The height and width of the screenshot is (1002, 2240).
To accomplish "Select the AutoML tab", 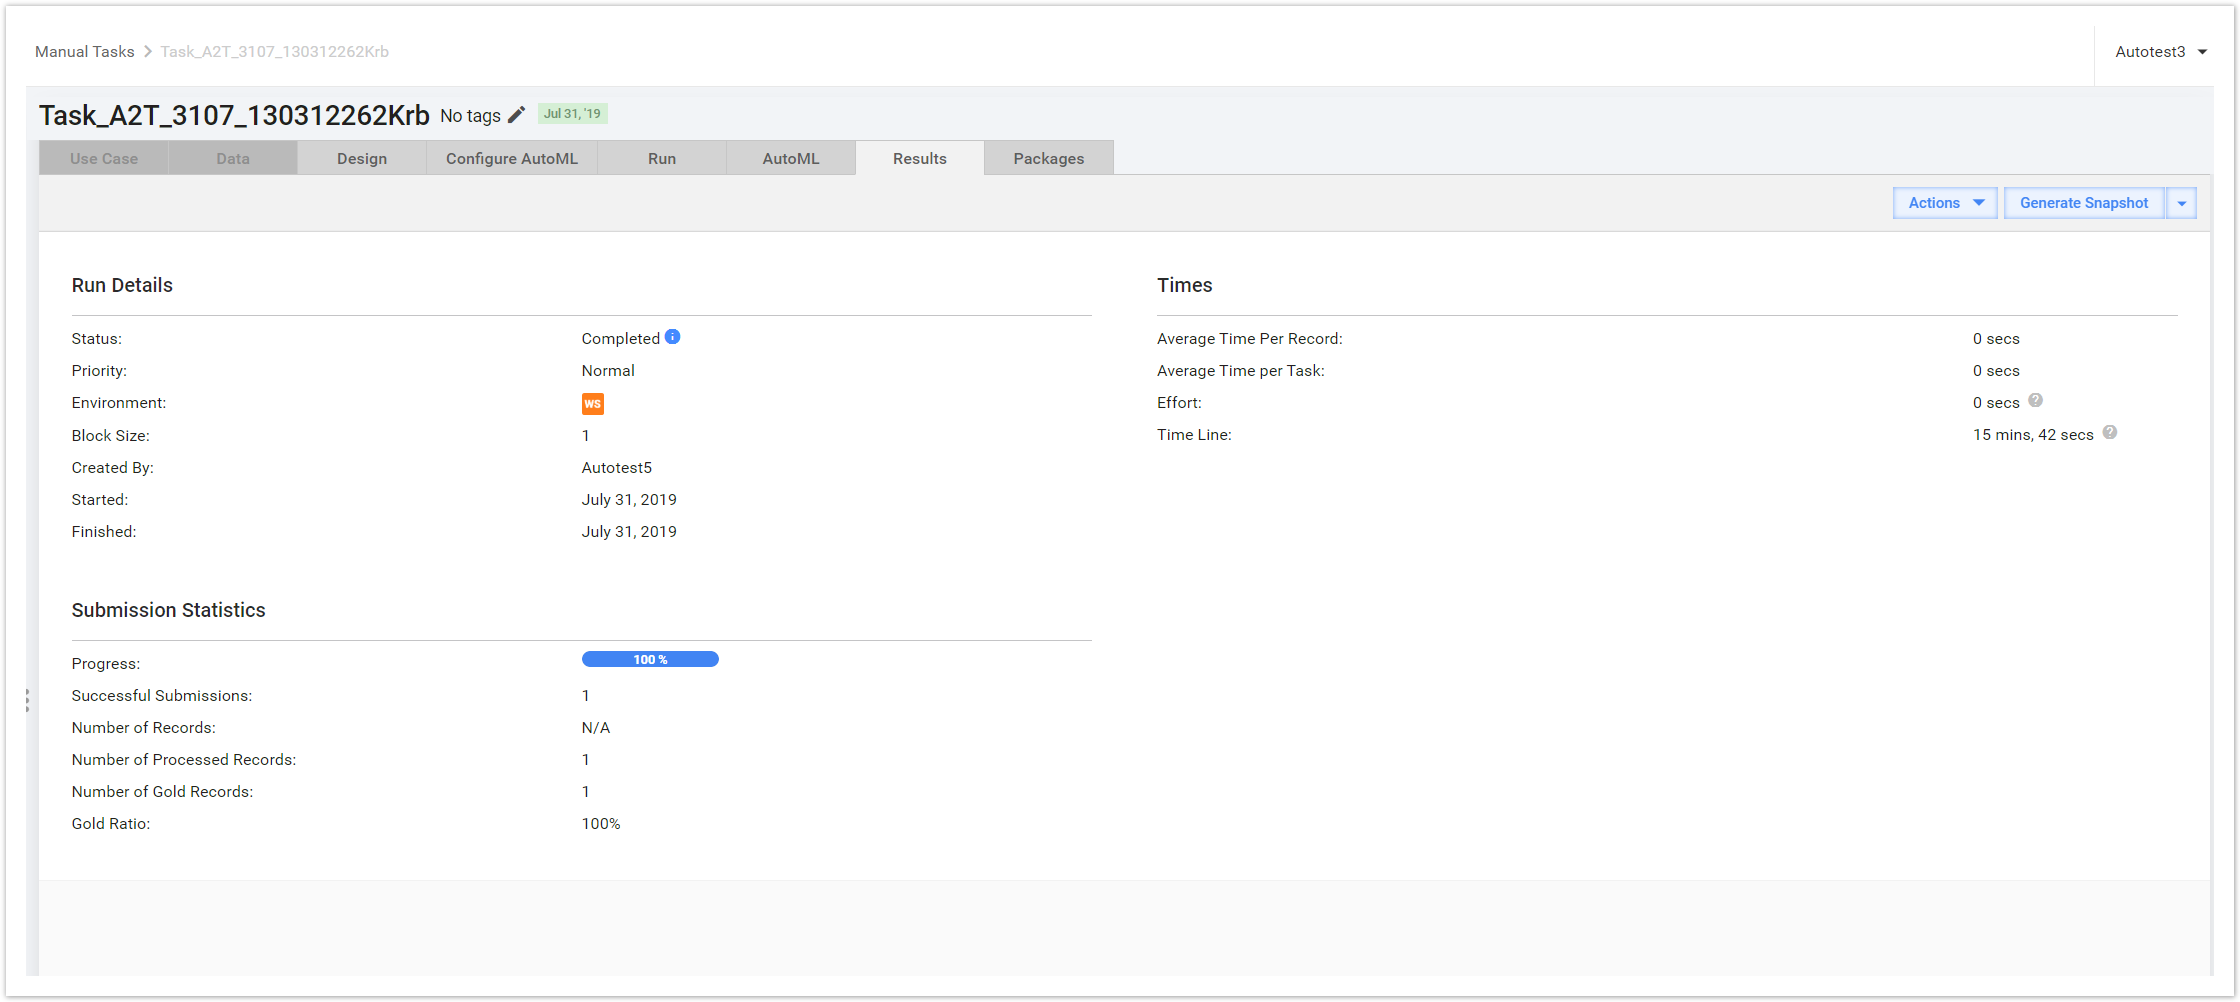I will tap(791, 158).
